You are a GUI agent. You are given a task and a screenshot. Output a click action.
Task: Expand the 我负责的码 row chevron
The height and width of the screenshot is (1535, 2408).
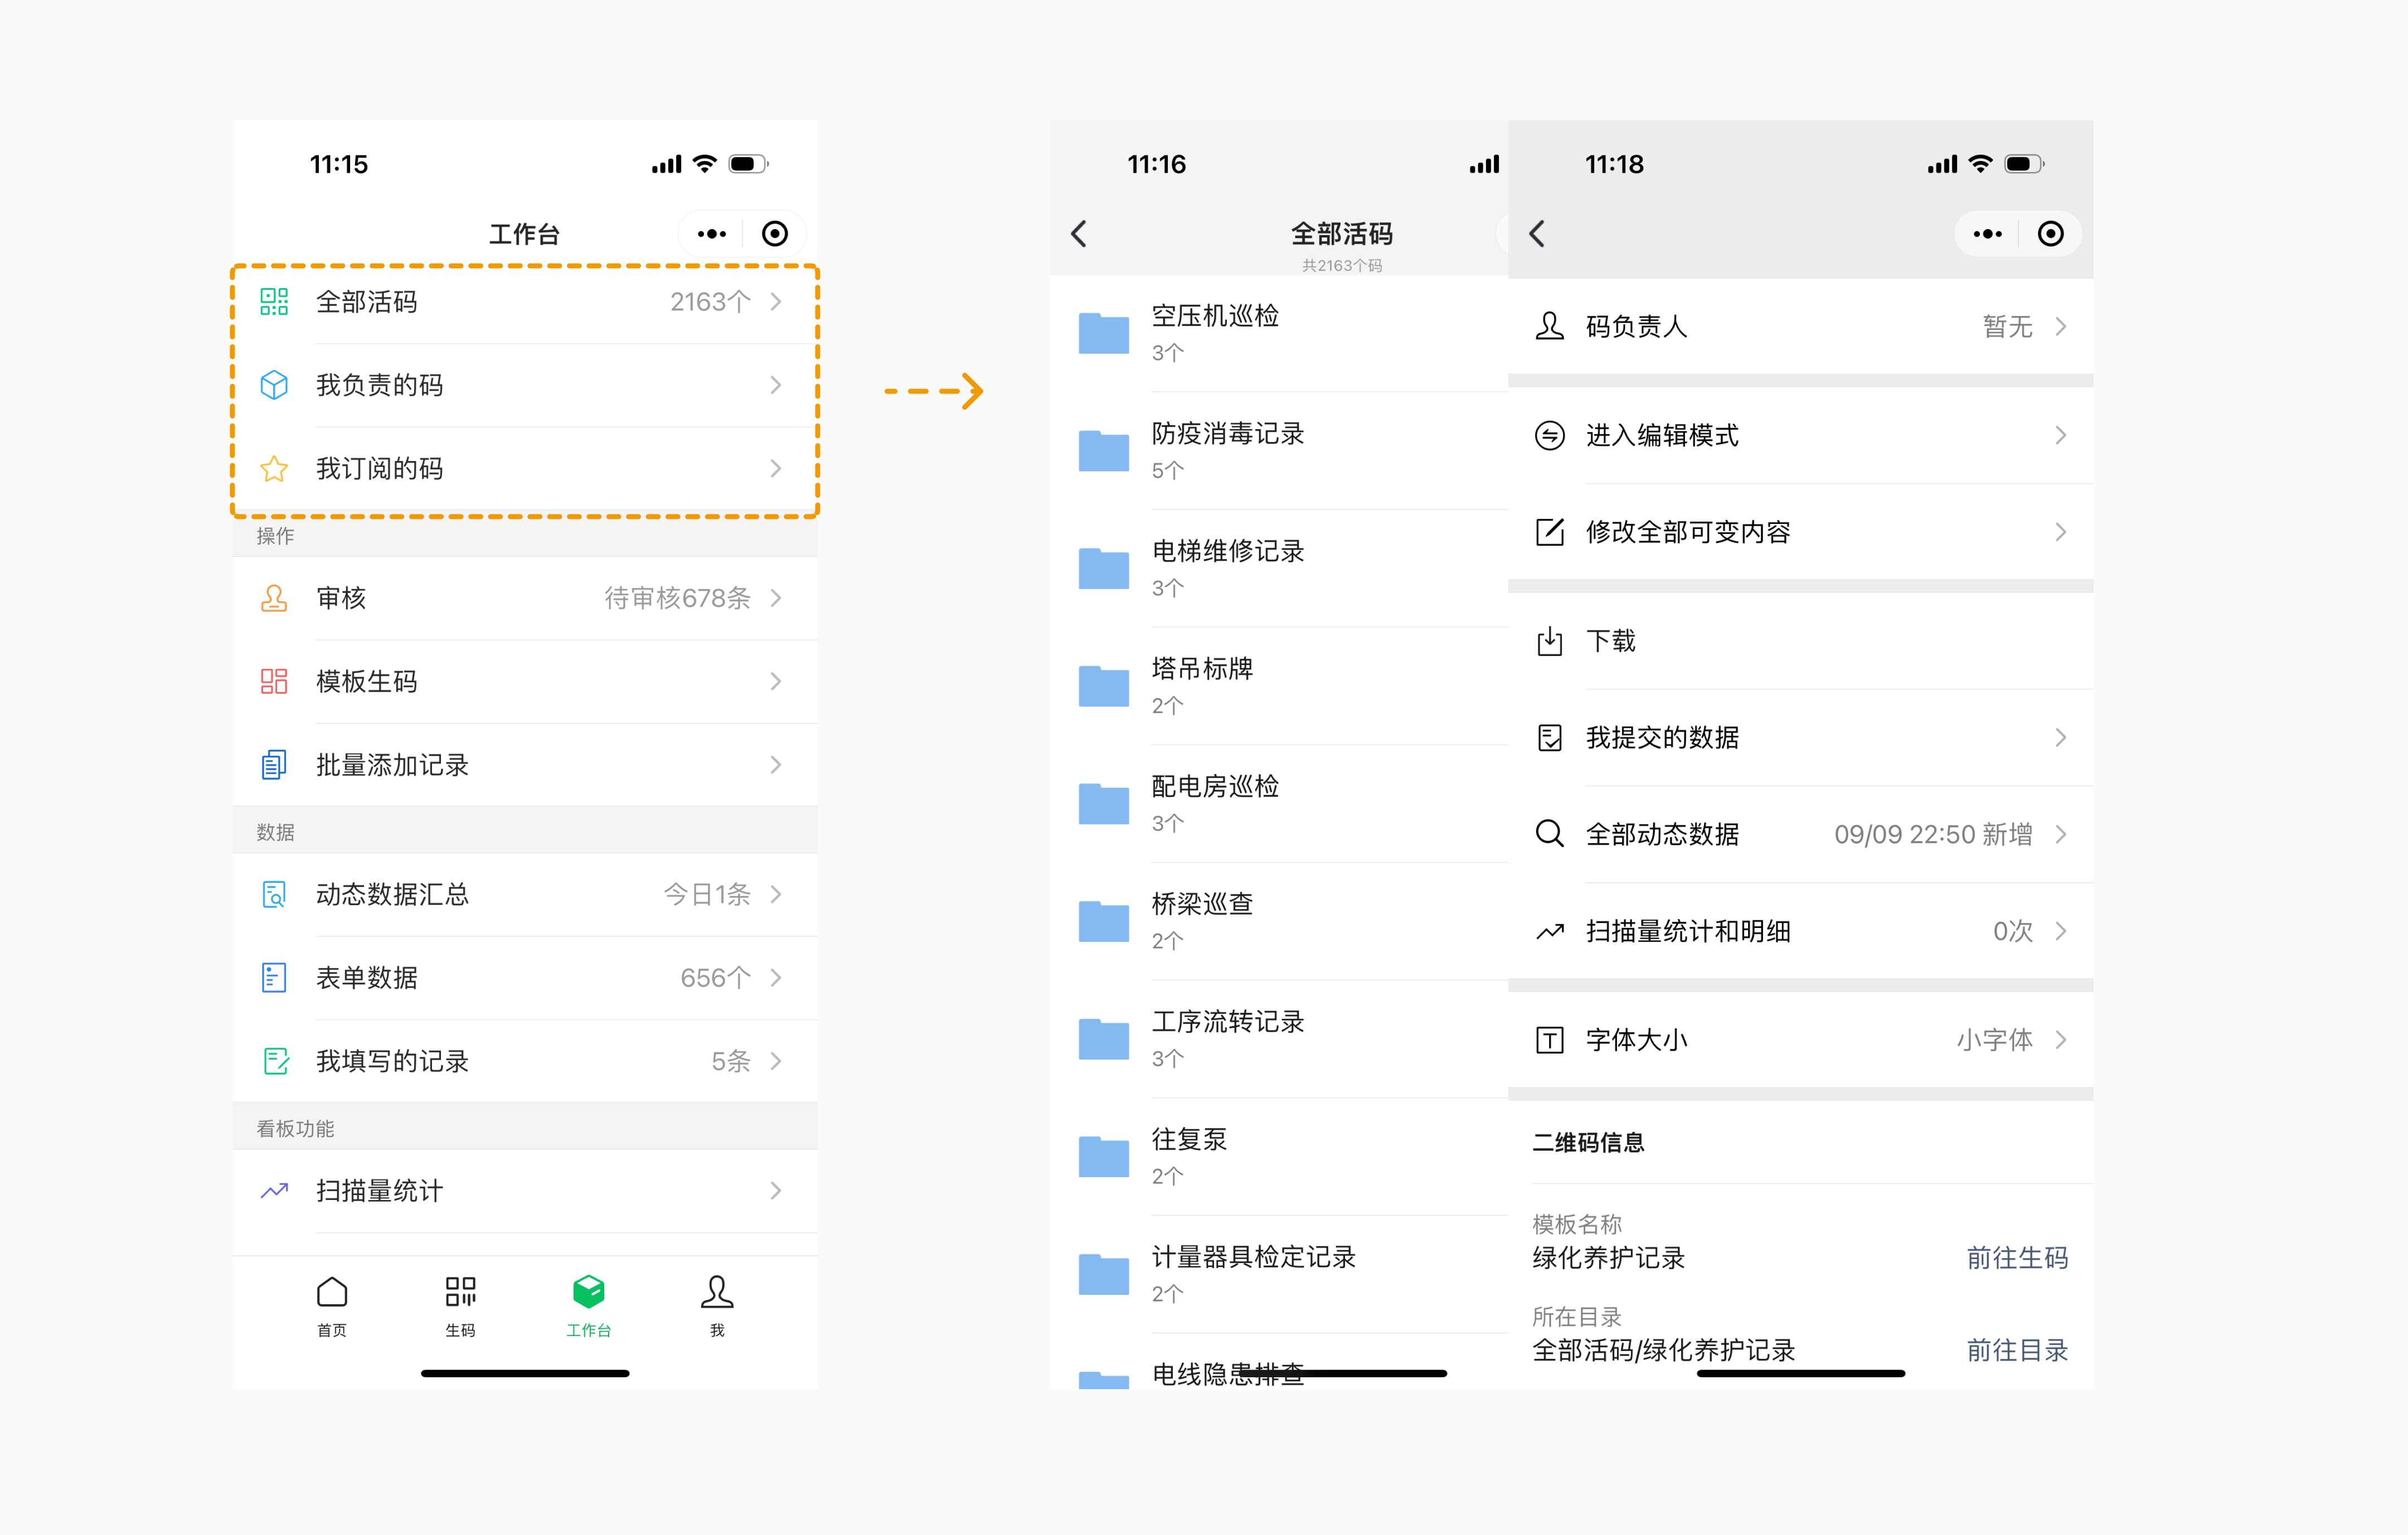775,386
